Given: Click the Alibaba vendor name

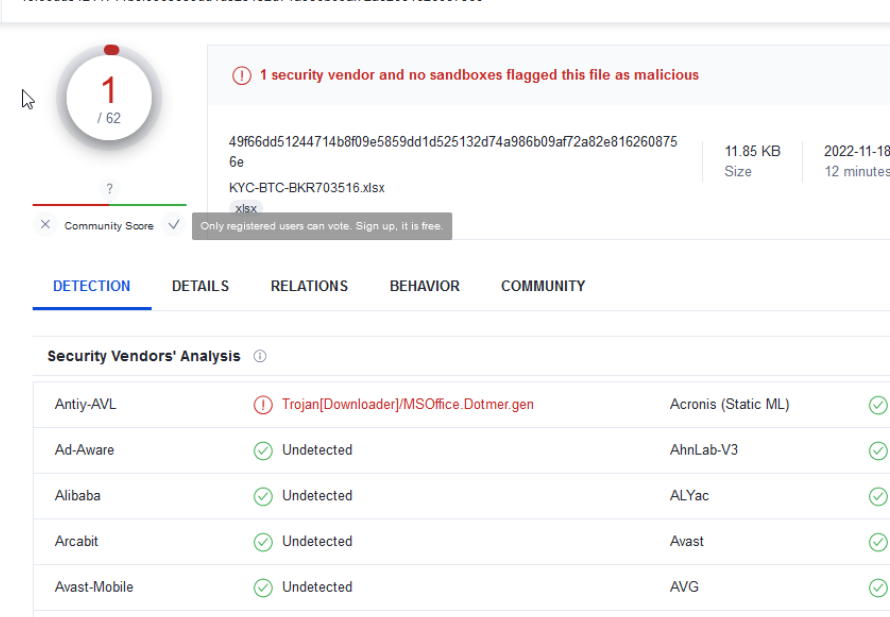Looking at the screenshot, I should (x=77, y=496).
